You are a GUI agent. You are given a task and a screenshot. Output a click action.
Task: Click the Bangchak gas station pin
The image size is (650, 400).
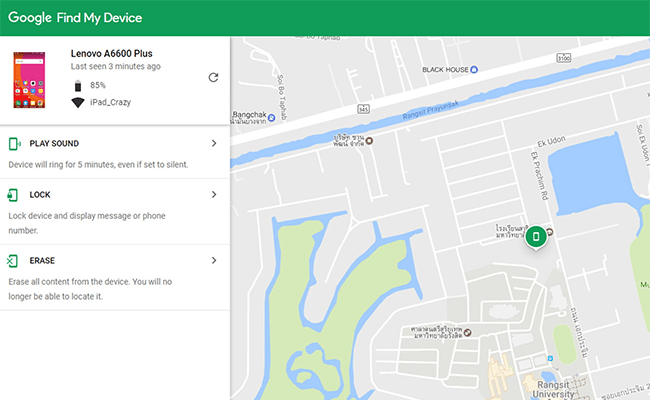[x=272, y=118]
